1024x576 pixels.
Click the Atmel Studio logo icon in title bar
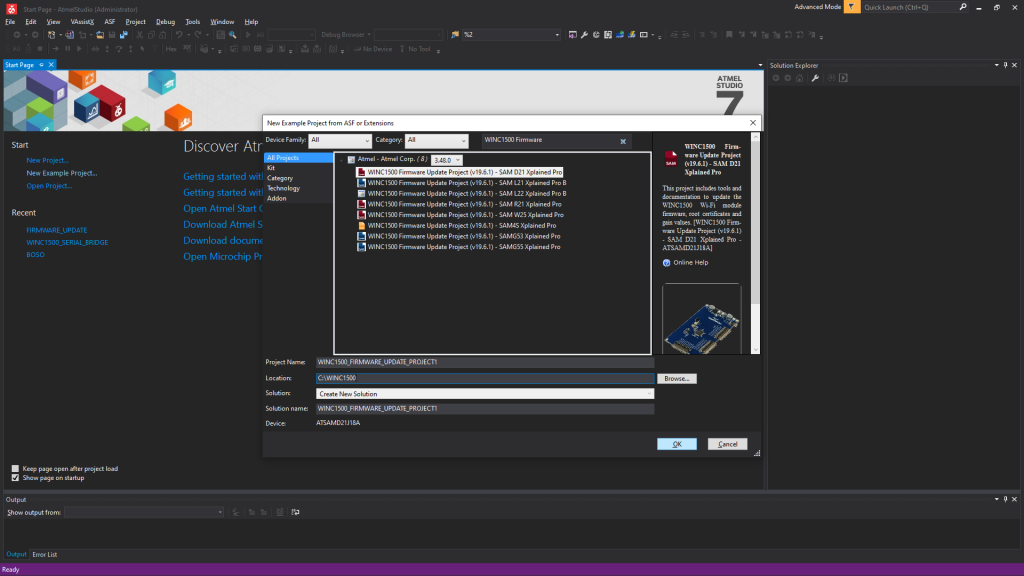(x=11, y=8)
